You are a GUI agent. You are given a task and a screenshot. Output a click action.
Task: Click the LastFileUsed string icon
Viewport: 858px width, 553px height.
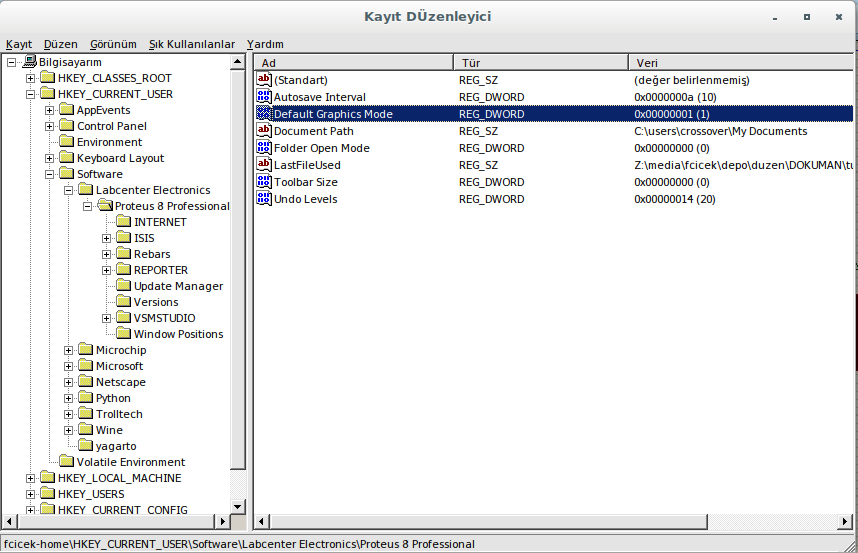point(264,165)
